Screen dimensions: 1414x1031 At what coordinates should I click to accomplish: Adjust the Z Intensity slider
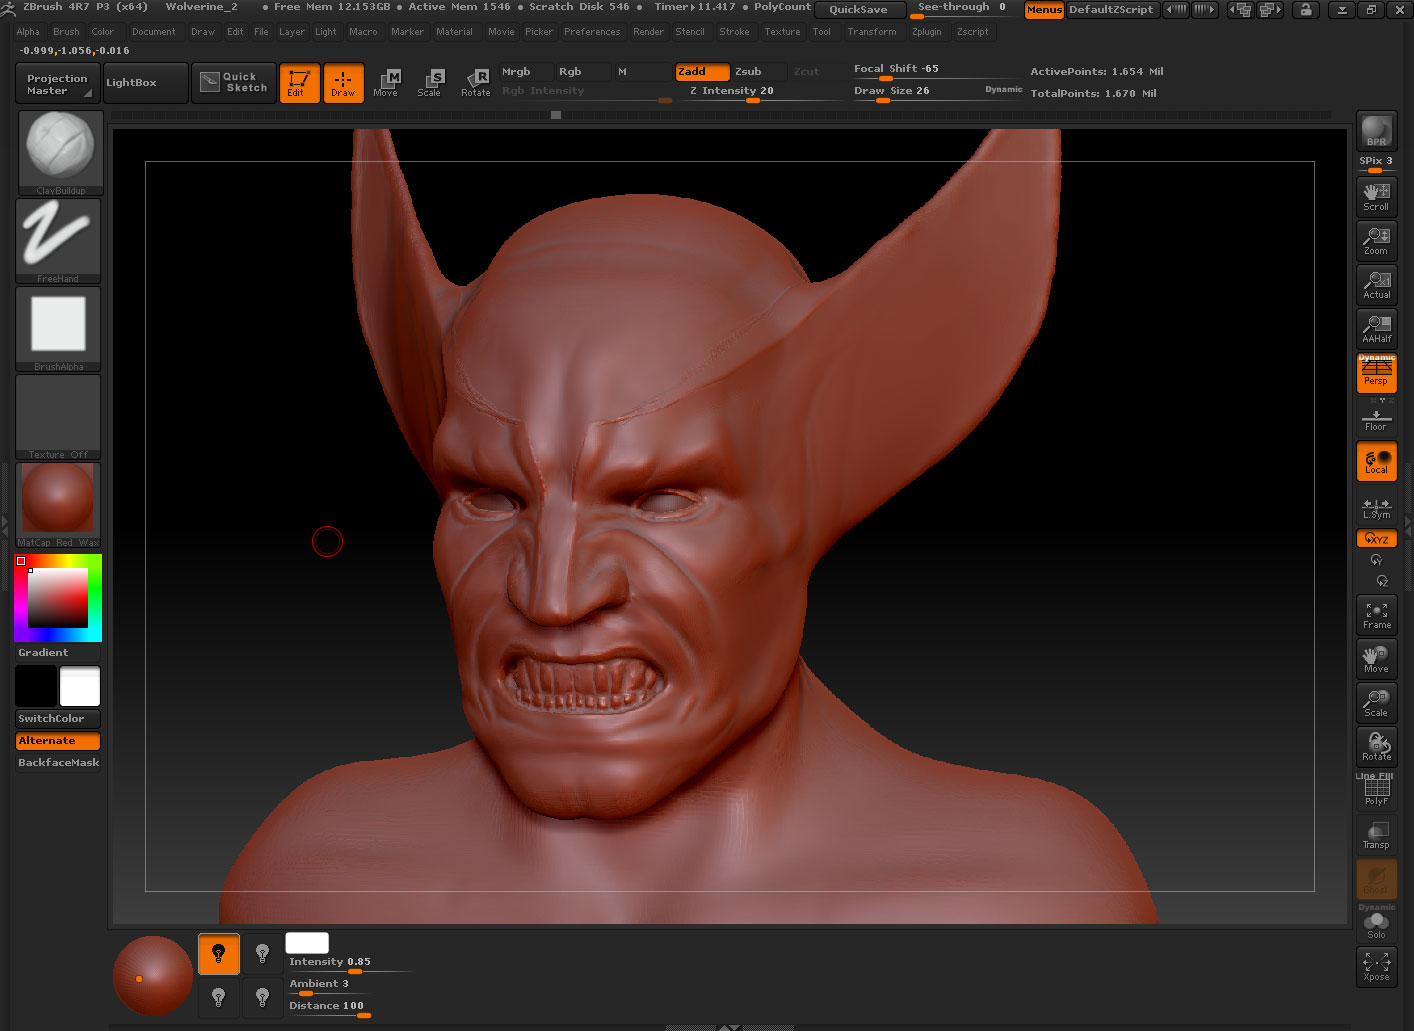click(760, 92)
